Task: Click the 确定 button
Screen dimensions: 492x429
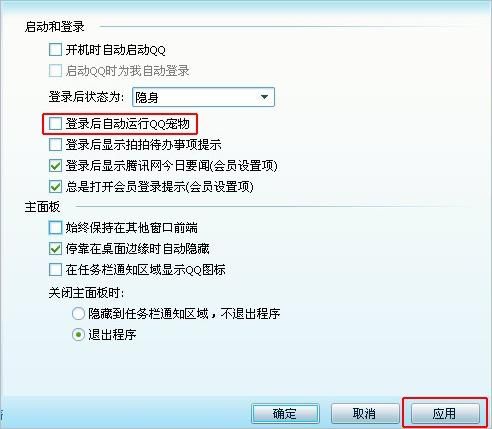Action: pyautogui.click(x=285, y=414)
